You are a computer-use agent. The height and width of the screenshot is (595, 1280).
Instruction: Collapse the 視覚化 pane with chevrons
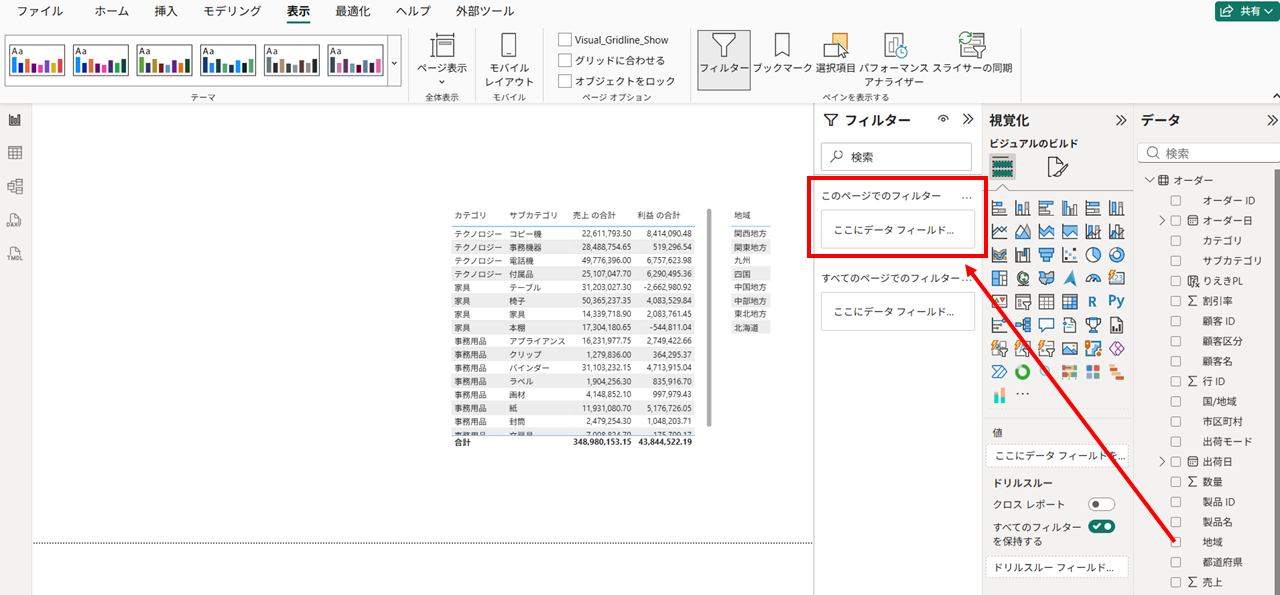1121,120
